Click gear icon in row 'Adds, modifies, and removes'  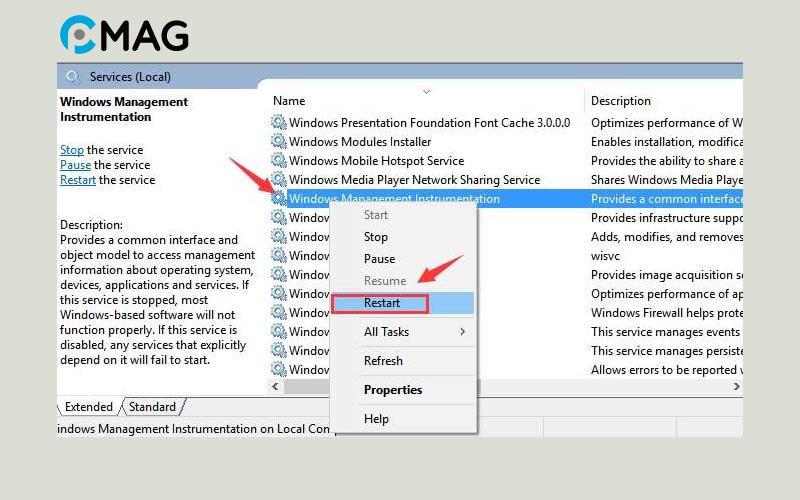[278, 236]
